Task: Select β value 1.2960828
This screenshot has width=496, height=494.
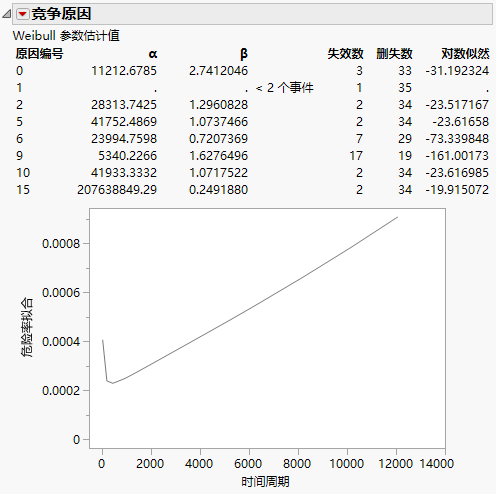Action: coord(218,105)
